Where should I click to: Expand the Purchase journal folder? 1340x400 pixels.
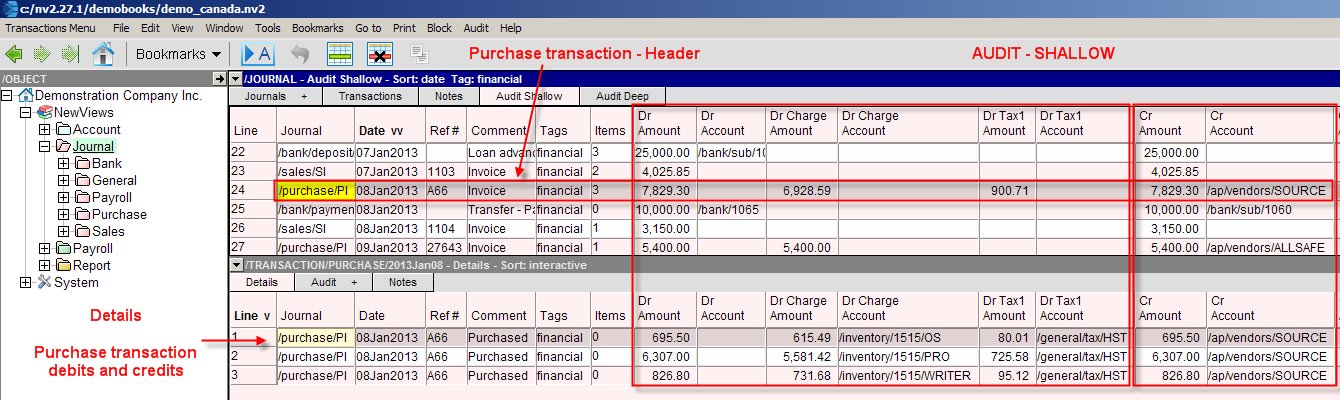[x=64, y=215]
